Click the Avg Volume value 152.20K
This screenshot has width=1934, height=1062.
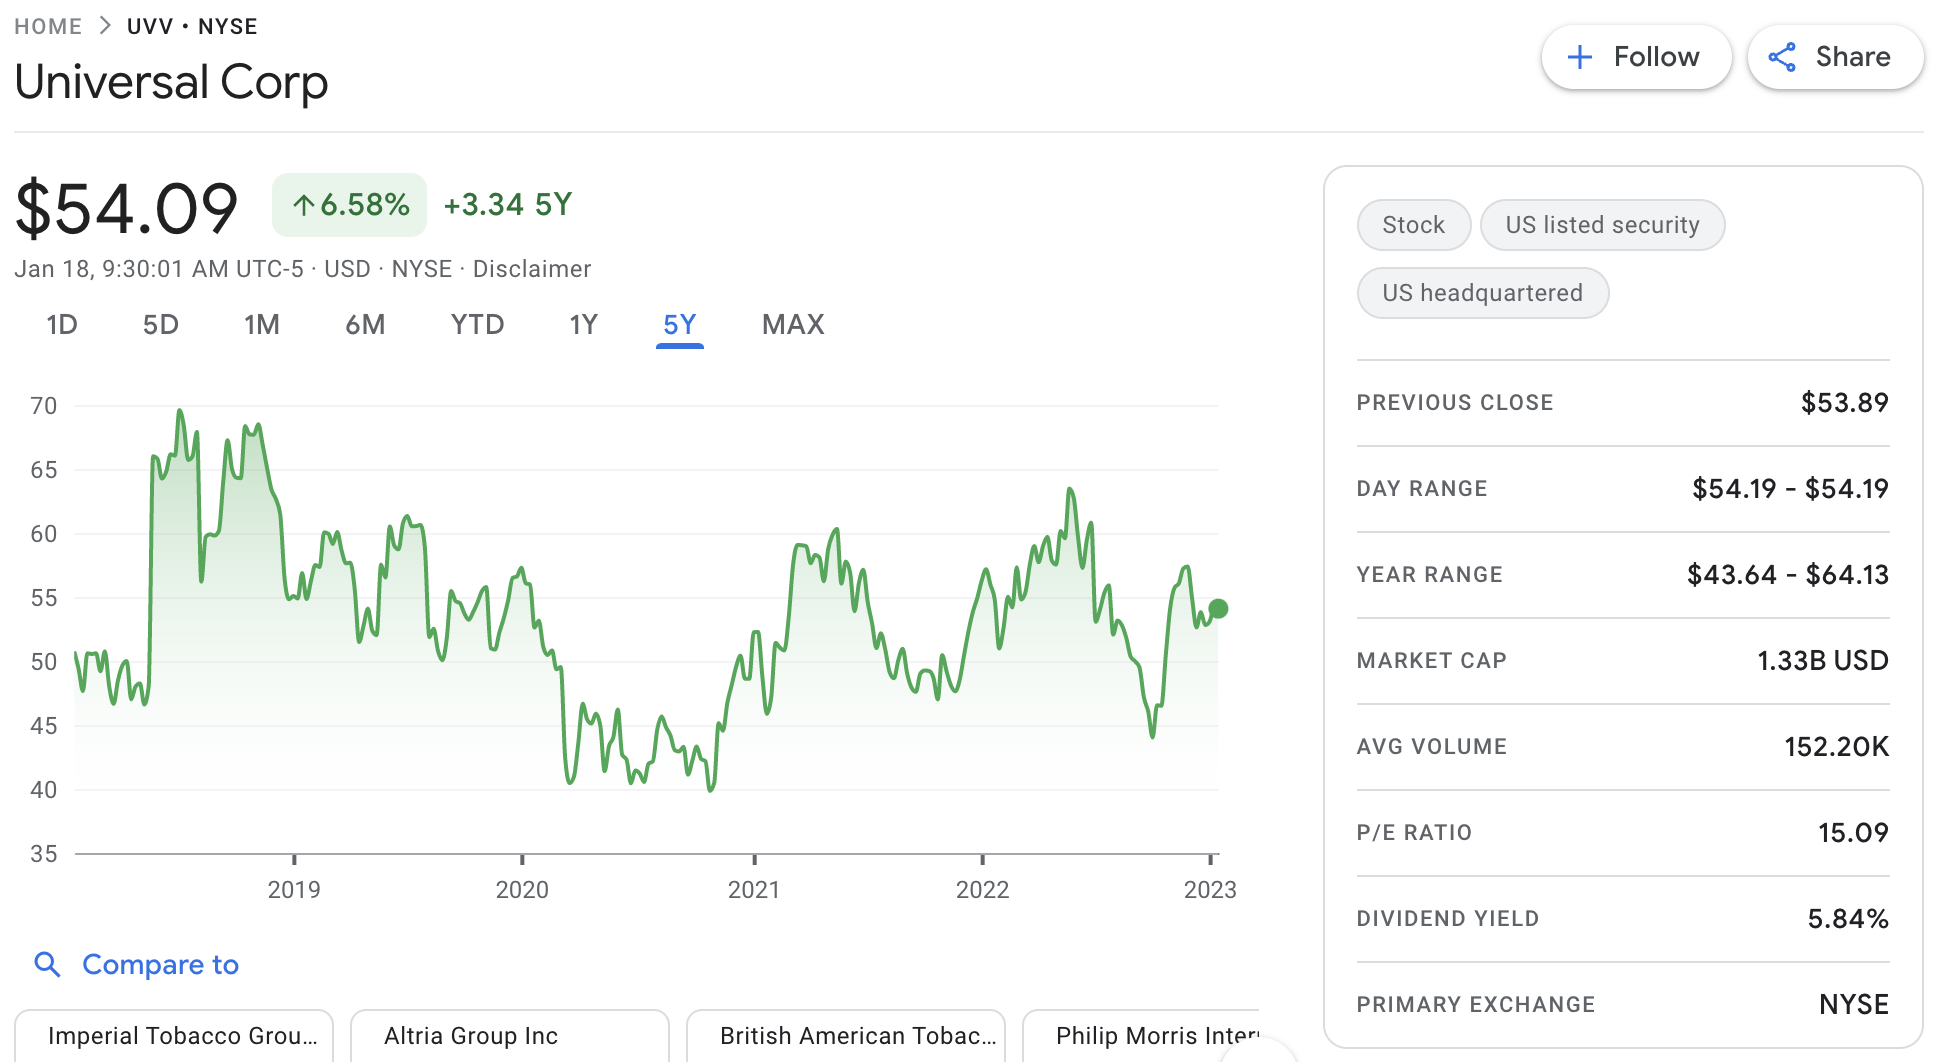(x=1837, y=747)
